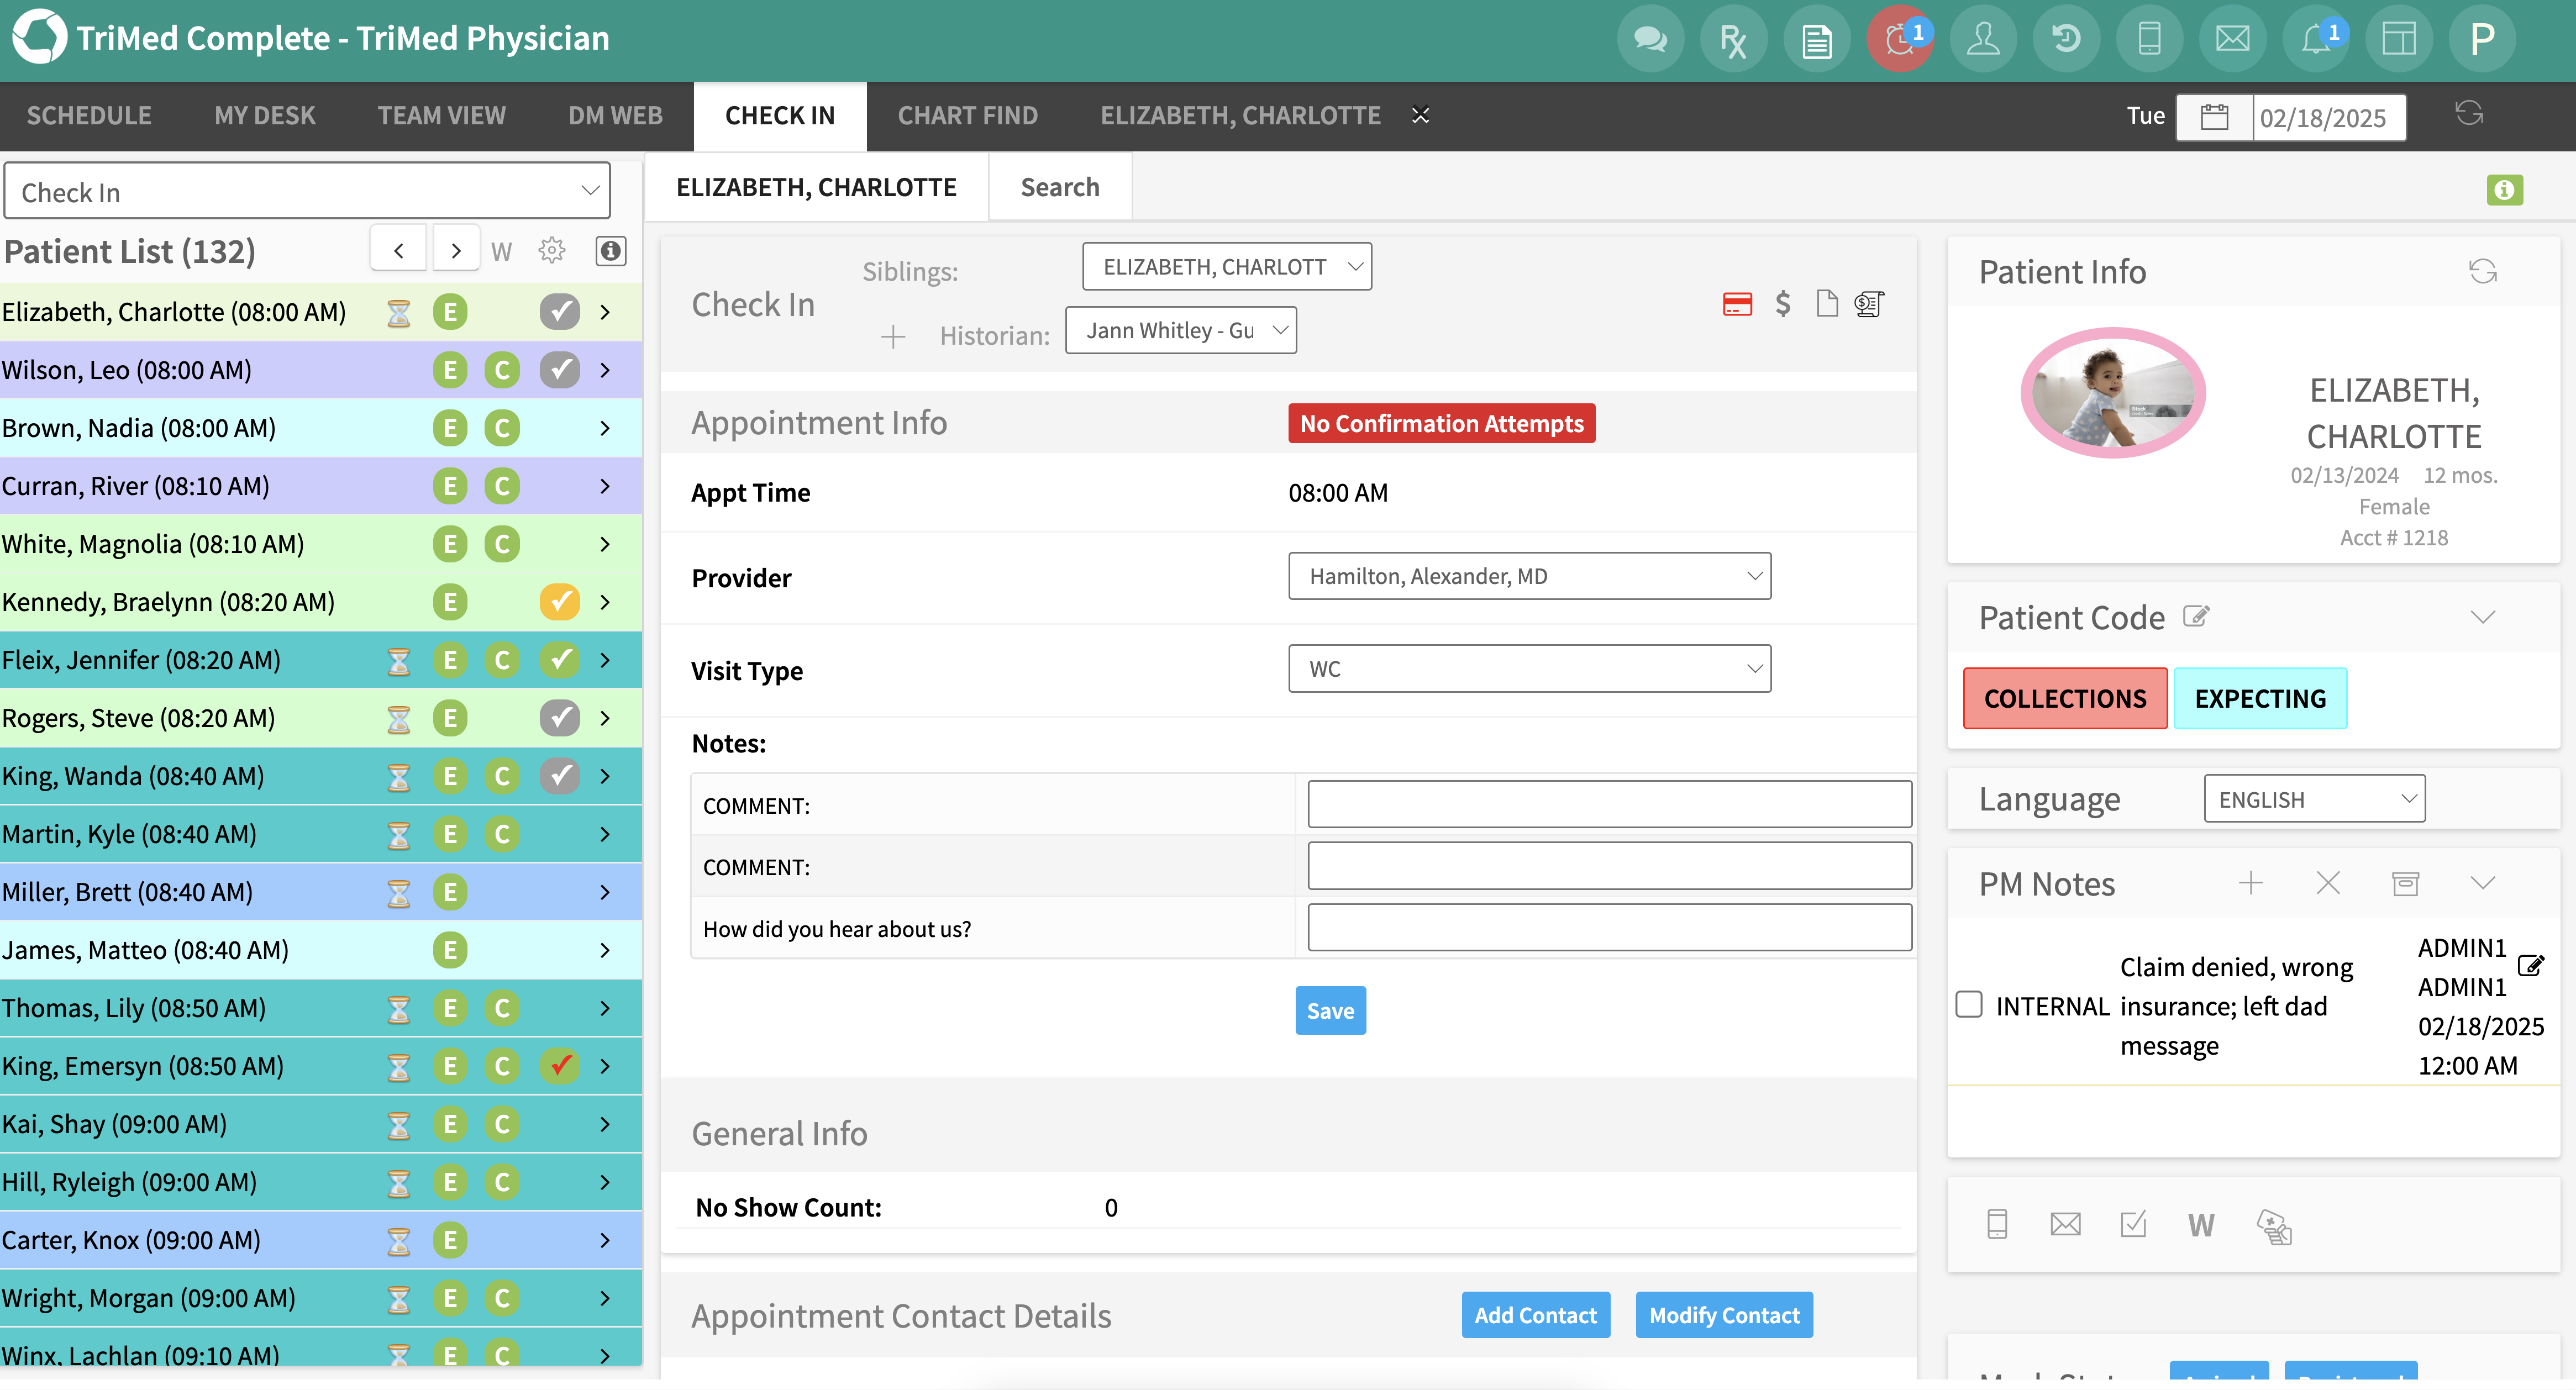
Task: Click the COLLECTIONS patient code swatch
Action: click(x=2065, y=698)
